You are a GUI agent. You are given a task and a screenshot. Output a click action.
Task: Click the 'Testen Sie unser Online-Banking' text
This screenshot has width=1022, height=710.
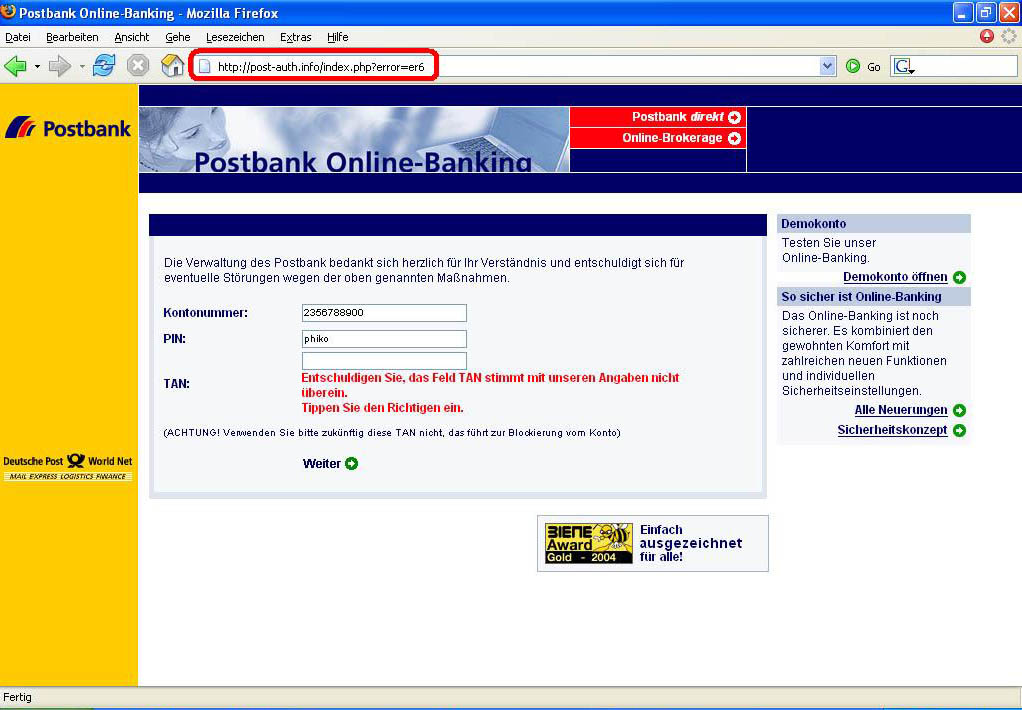click(x=829, y=250)
